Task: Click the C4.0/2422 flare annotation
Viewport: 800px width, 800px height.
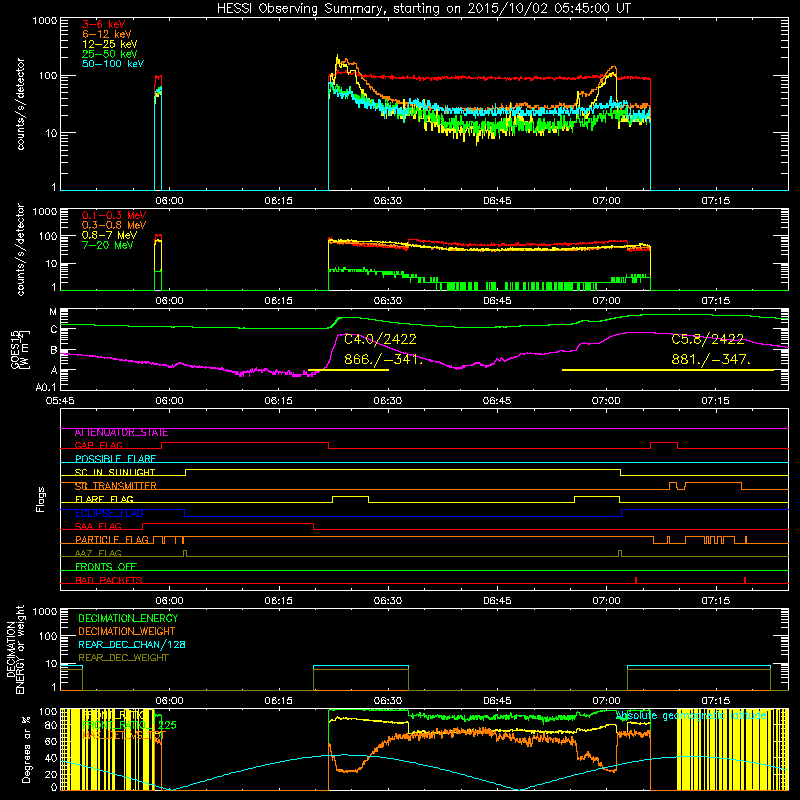Action: [x=380, y=339]
